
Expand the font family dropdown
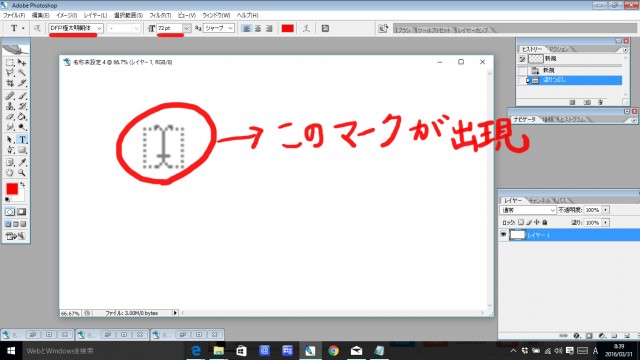coord(99,28)
